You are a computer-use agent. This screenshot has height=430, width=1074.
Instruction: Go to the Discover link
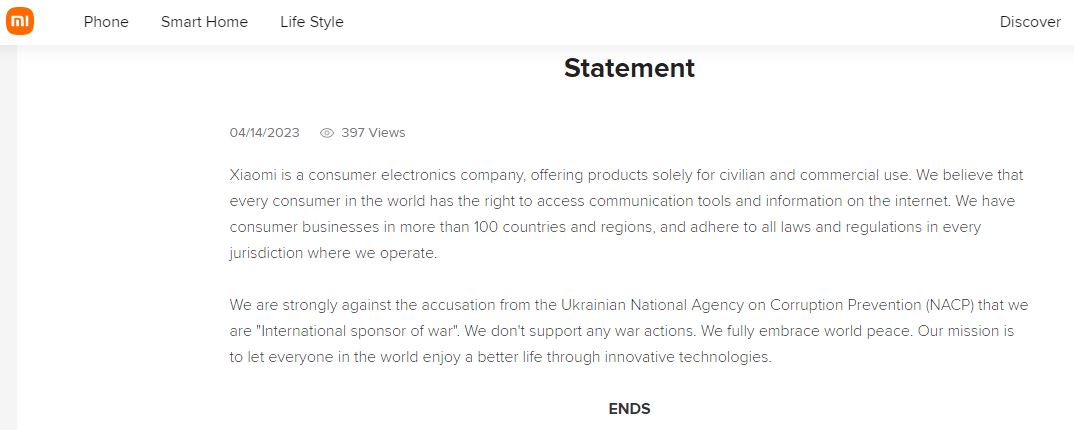click(x=1030, y=22)
